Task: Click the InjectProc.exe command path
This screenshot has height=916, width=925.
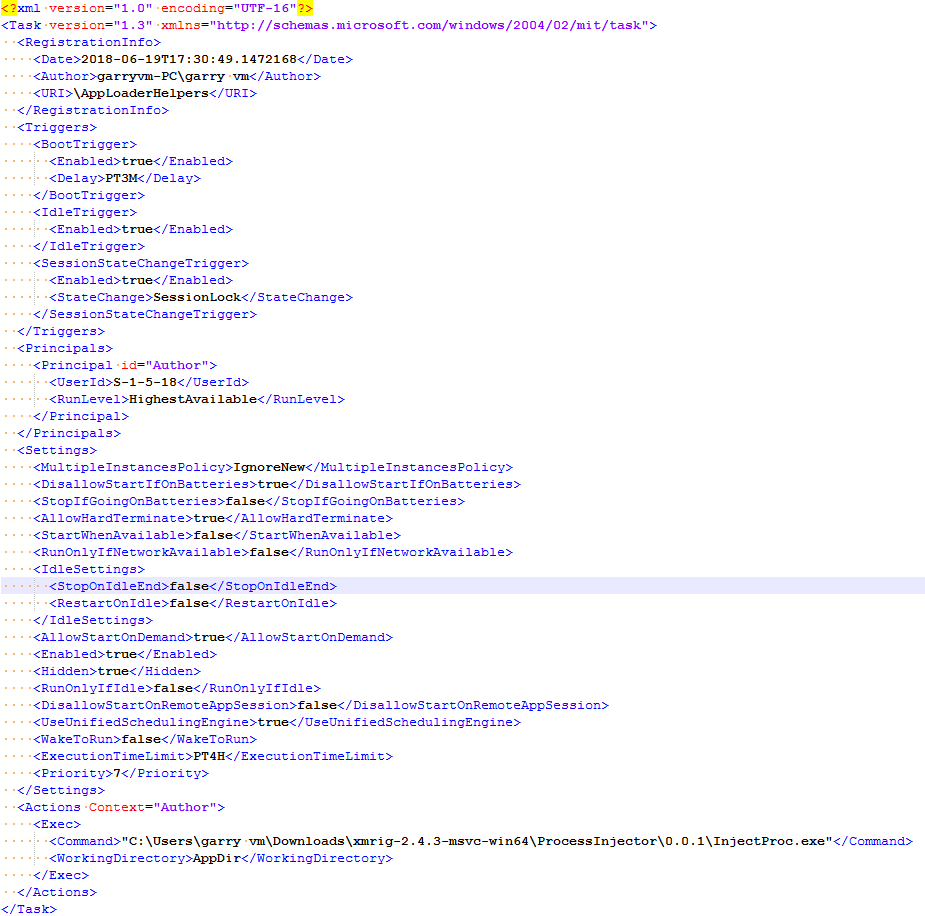Action: click(477, 841)
